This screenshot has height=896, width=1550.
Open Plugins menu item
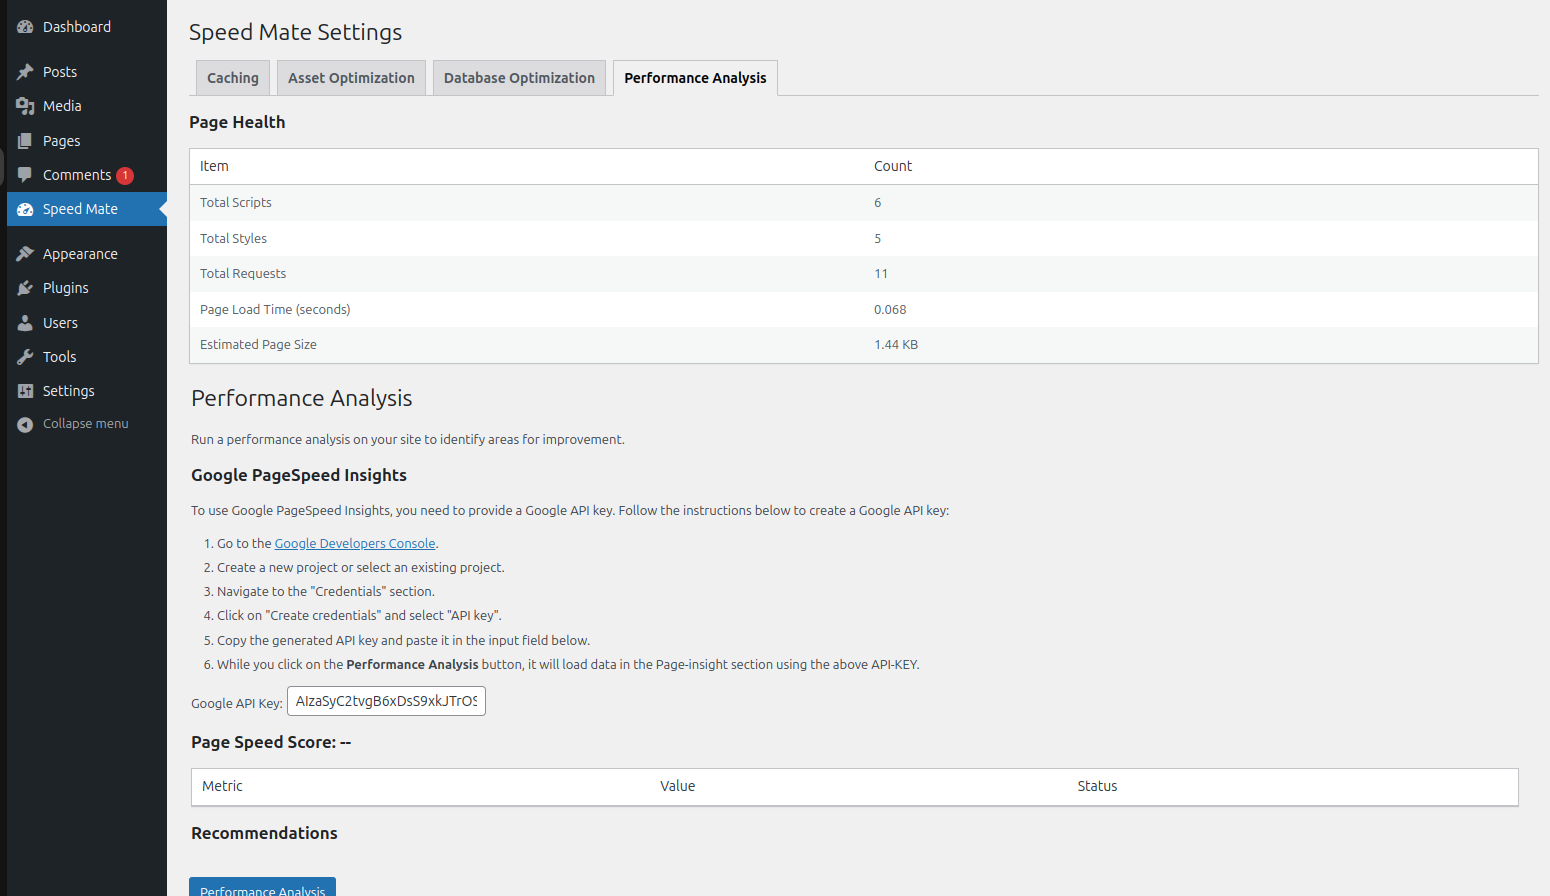[x=87, y=288]
